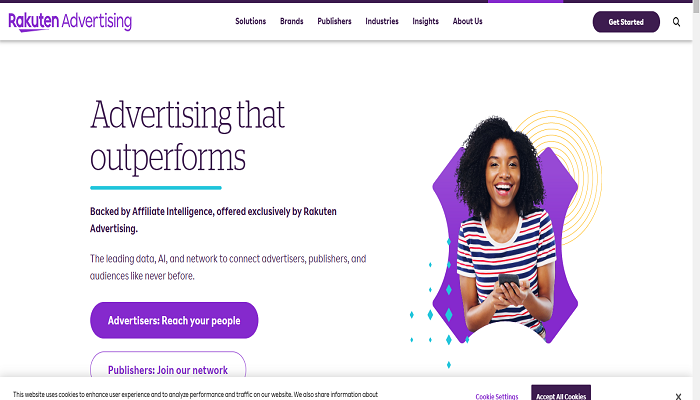Dismiss the cookie banner with X
700x400 pixels.
[x=678, y=396]
